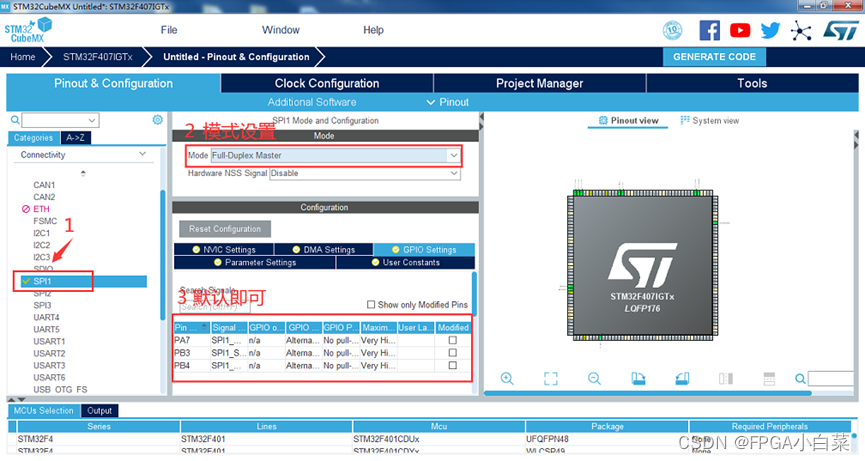Select PA7 row in GPIO table

pyautogui.click(x=323, y=340)
